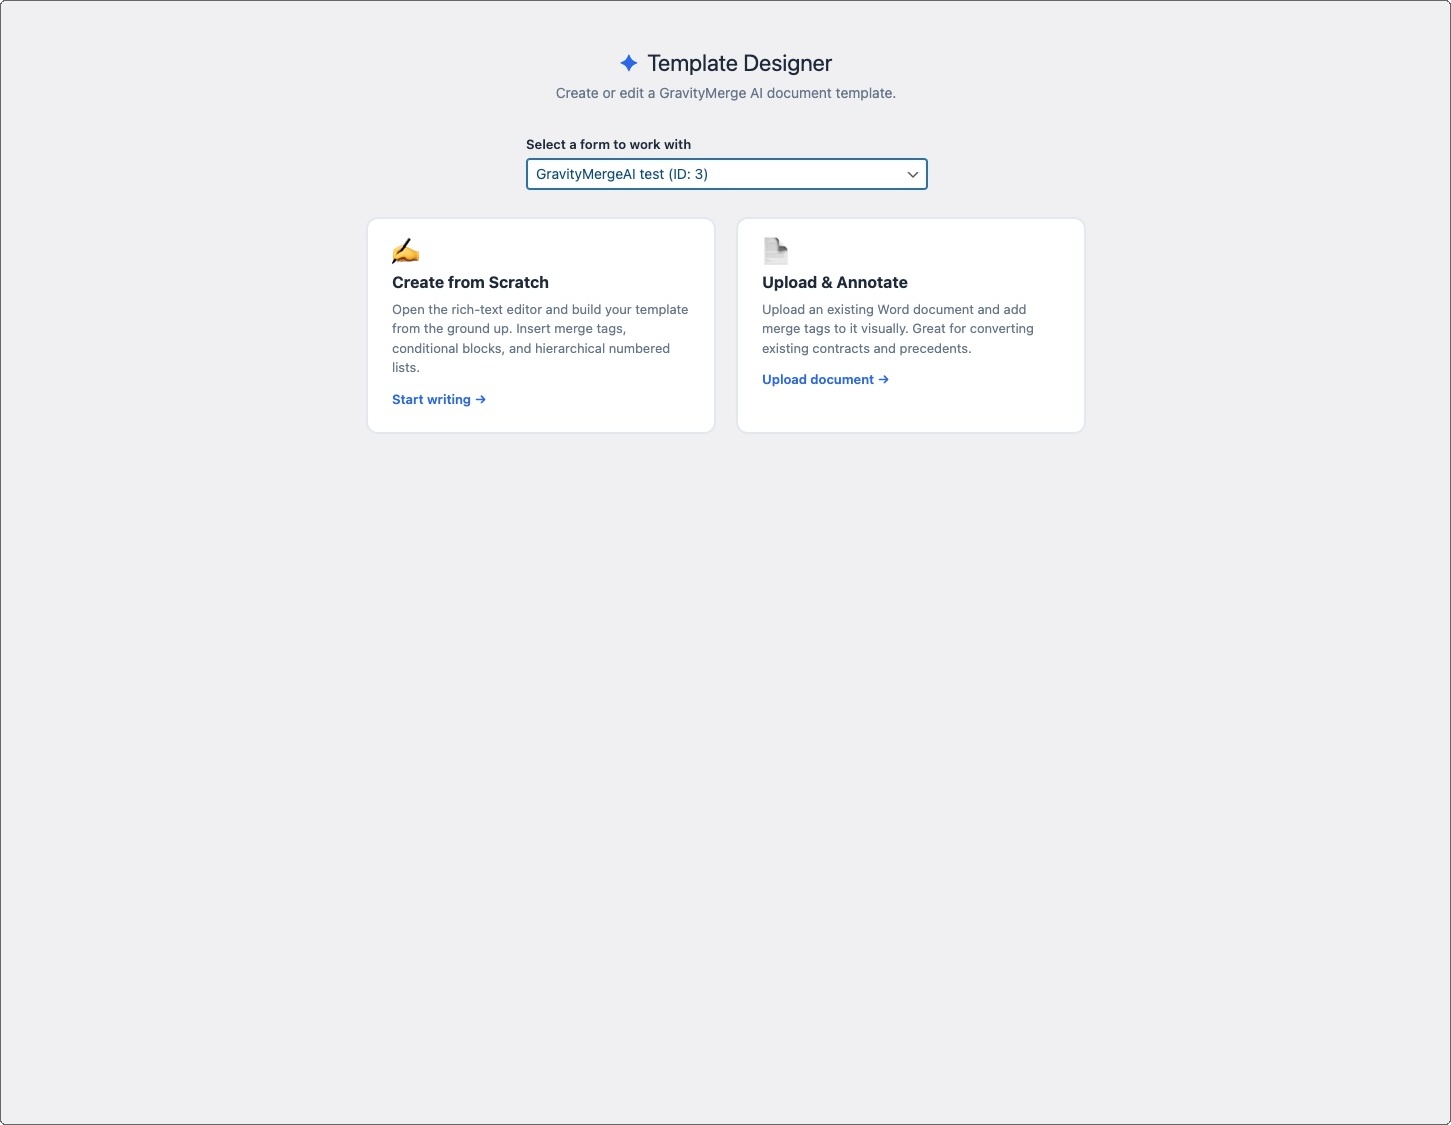Image resolution: width=1451 pixels, height=1125 pixels.
Task: Click 'Insert merge tags' text in Scratch card
Action: click(570, 328)
